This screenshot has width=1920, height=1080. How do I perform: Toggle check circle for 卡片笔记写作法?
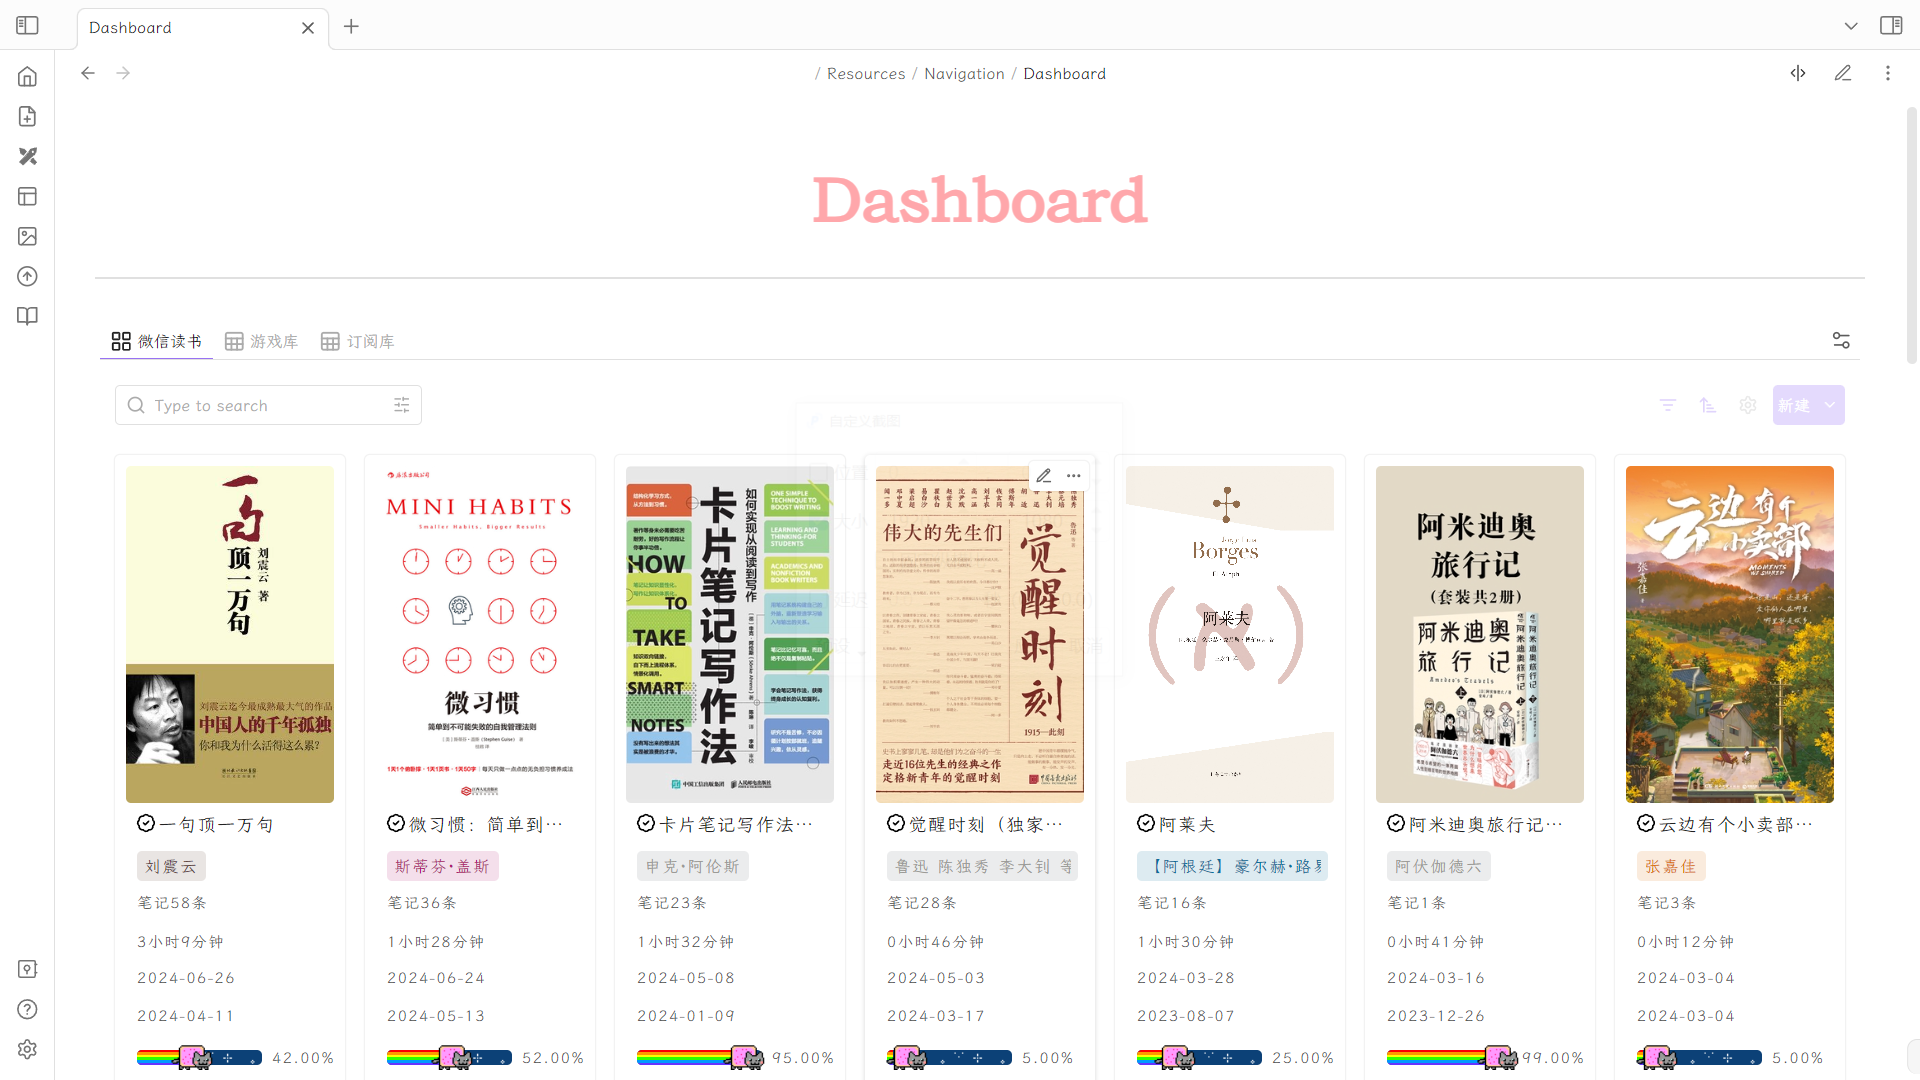[x=646, y=823]
